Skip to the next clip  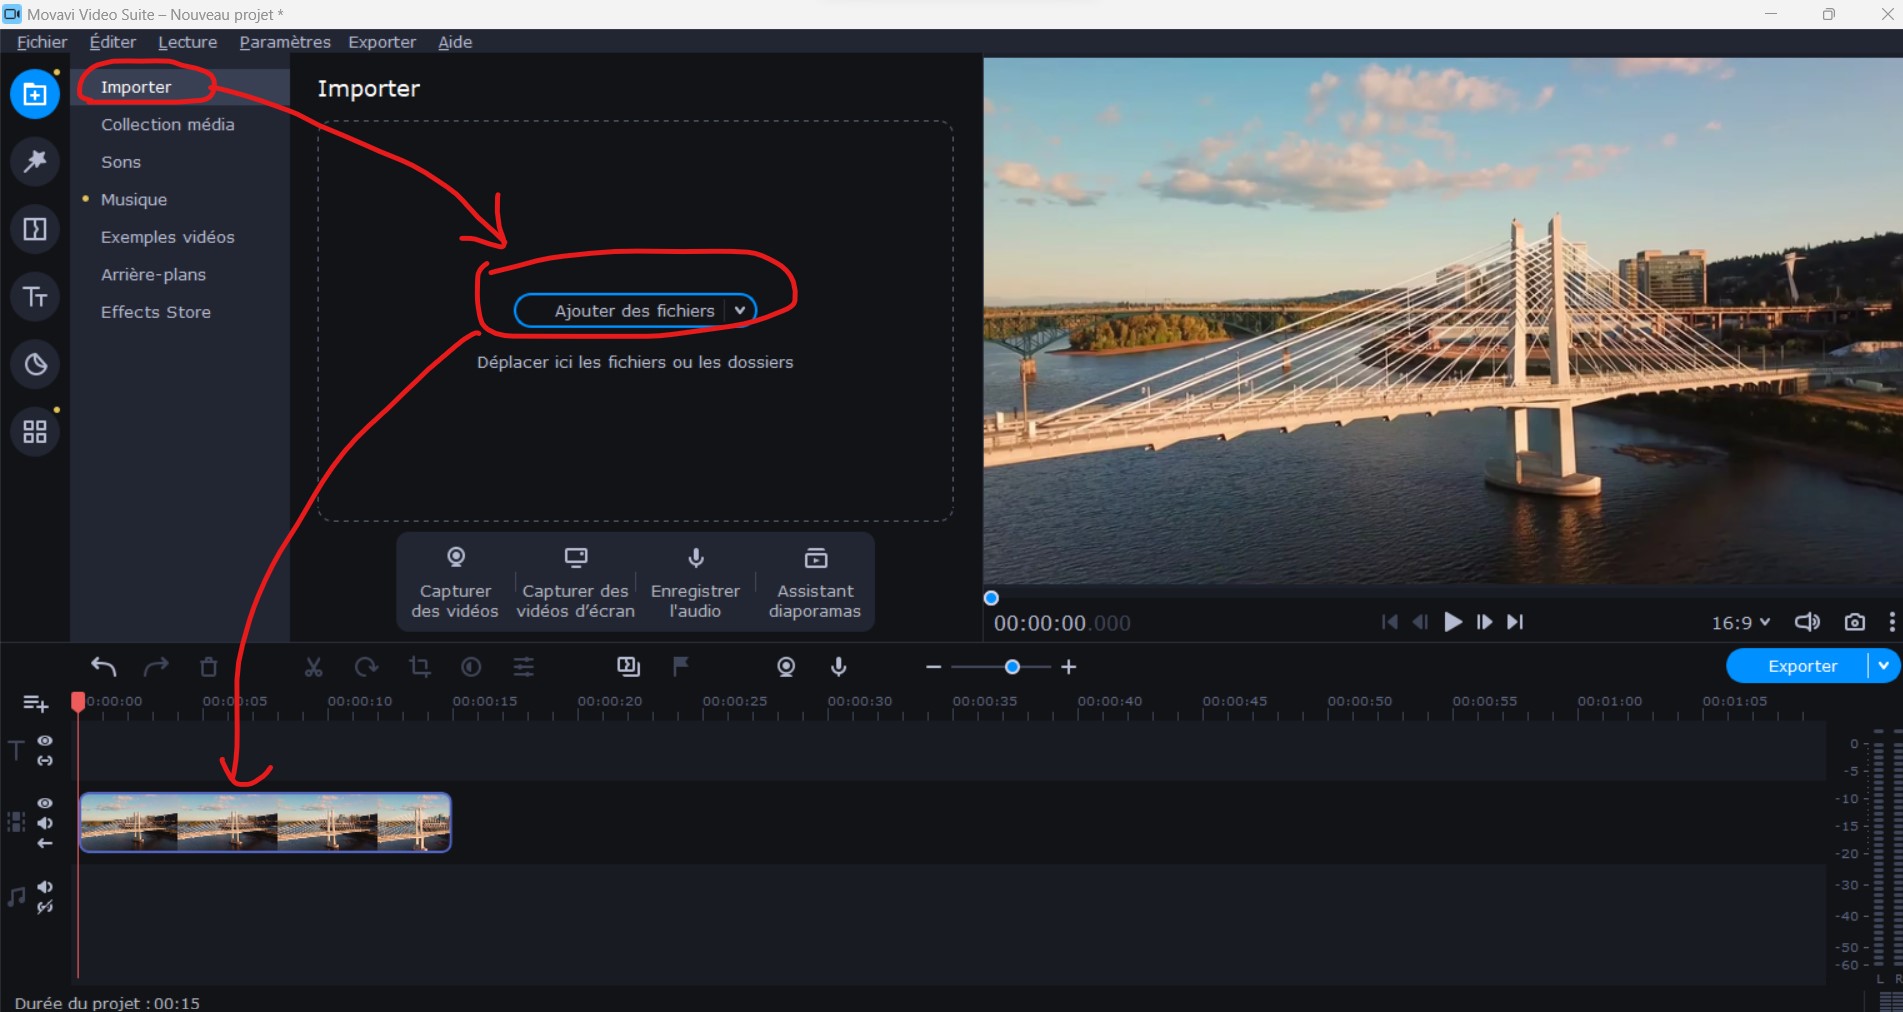(1516, 622)
